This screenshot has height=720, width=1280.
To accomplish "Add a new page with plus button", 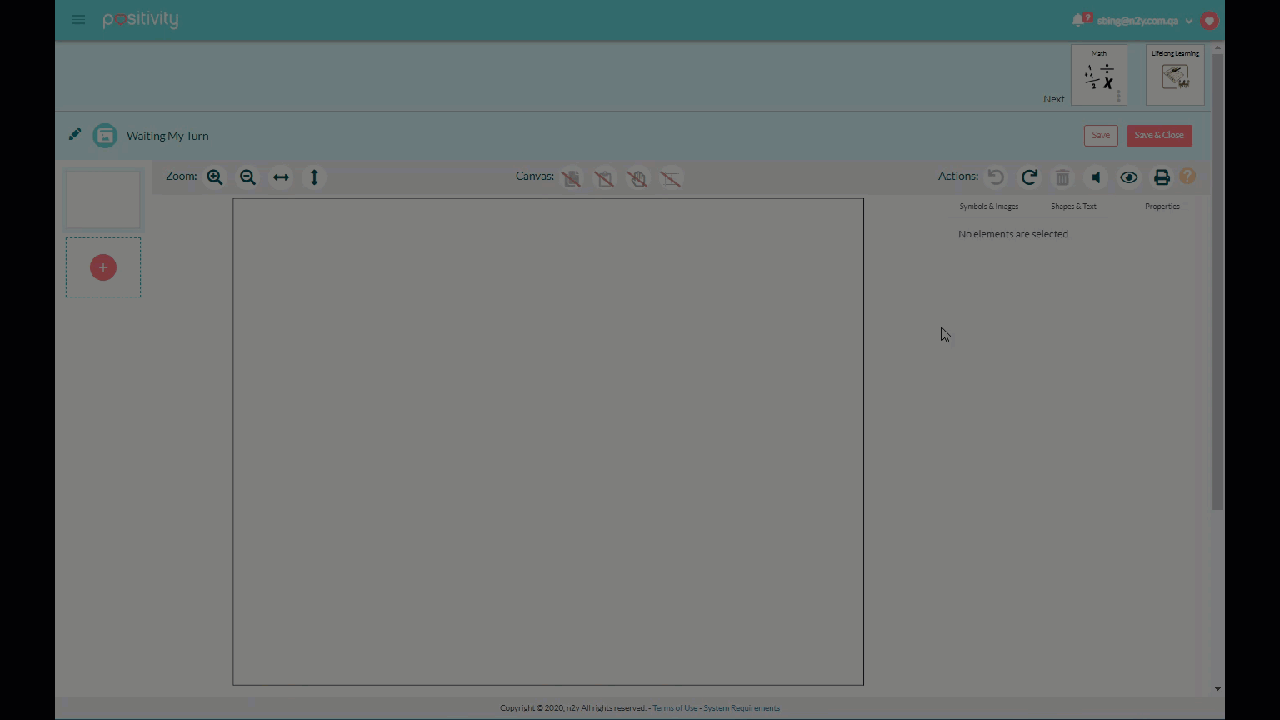I will 103,267.
